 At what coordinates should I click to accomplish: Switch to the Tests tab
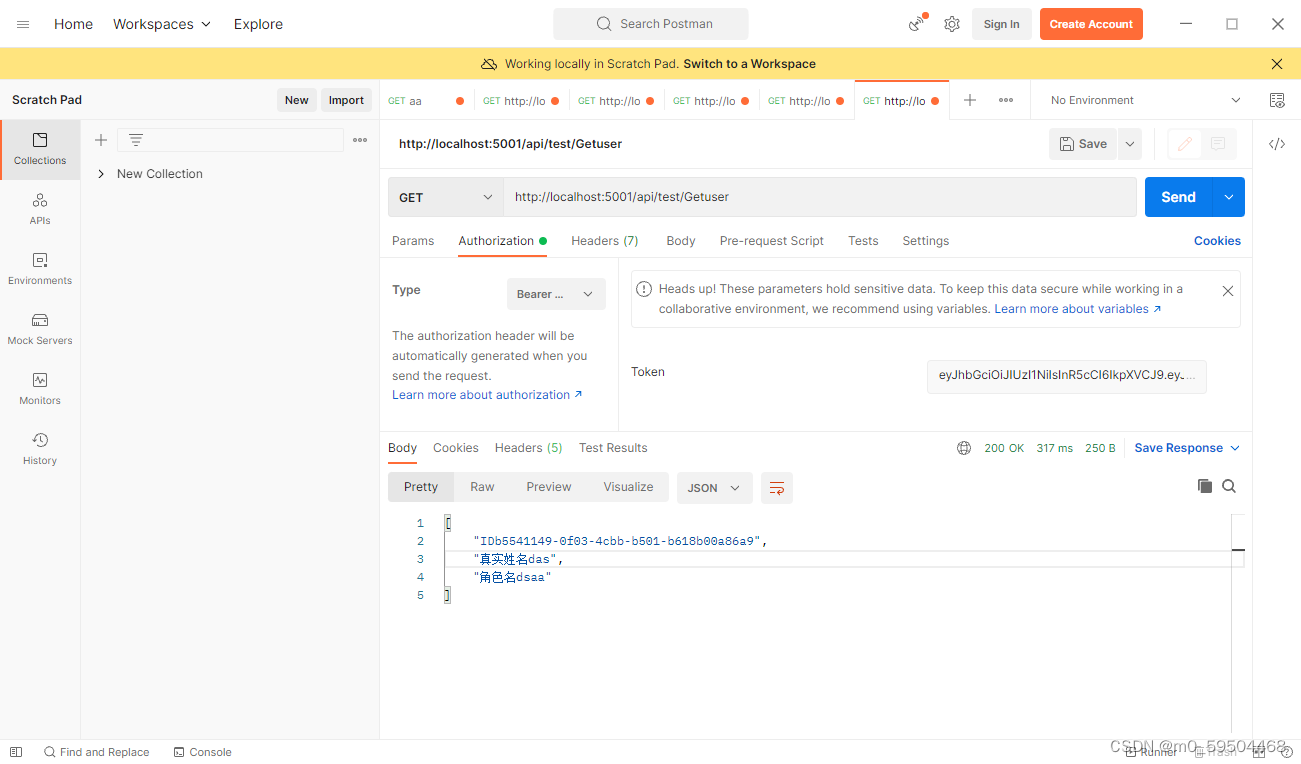[863, 240]
